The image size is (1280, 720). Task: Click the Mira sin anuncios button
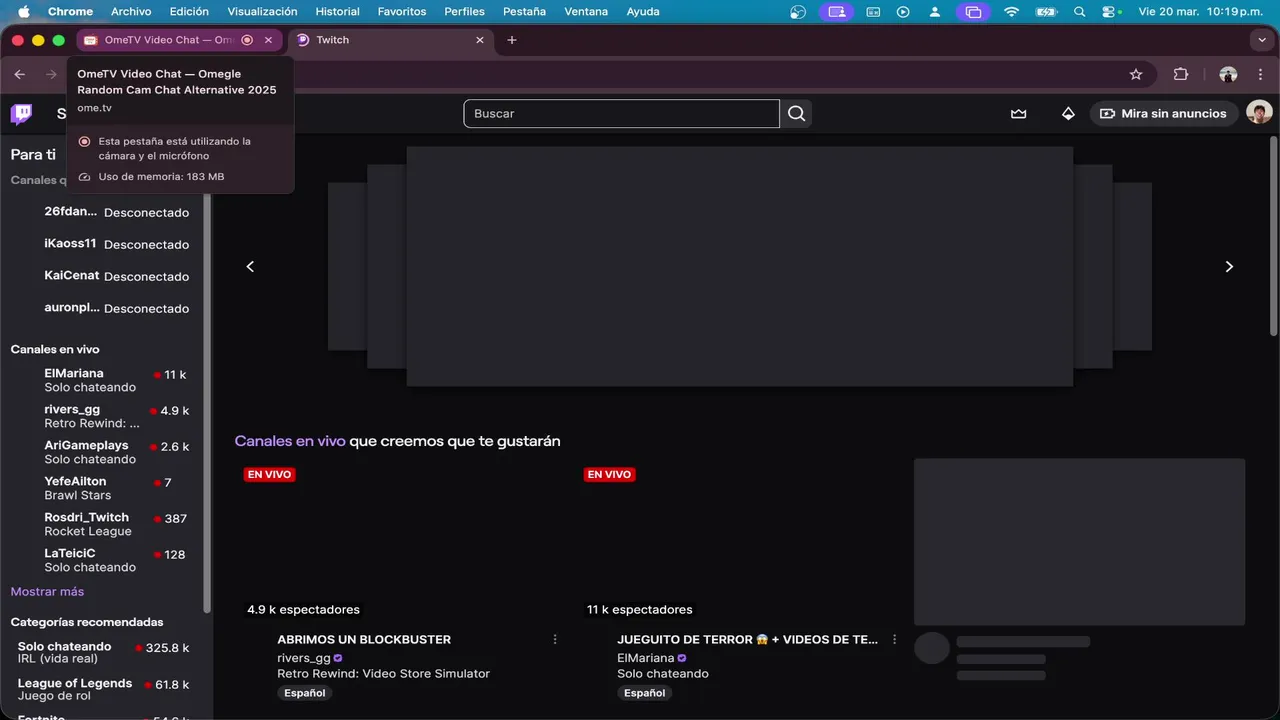point(1164,113)
